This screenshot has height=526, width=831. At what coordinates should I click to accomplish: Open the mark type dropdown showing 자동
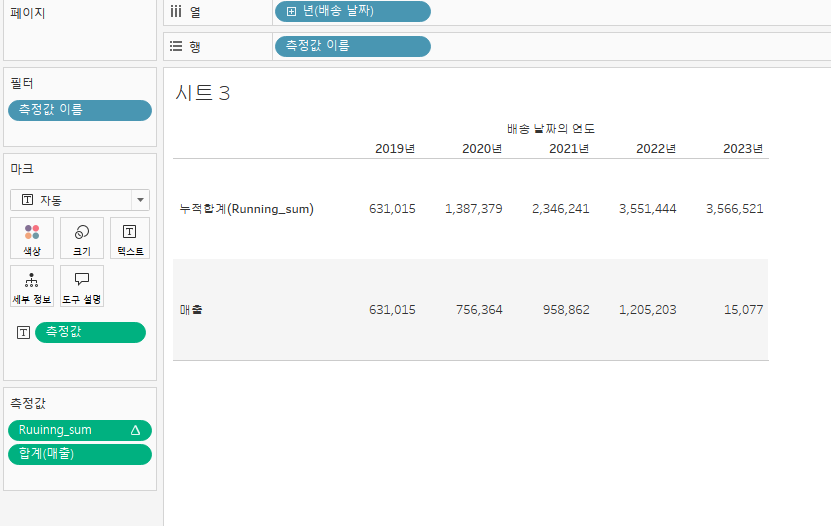[x=79, y=200]
